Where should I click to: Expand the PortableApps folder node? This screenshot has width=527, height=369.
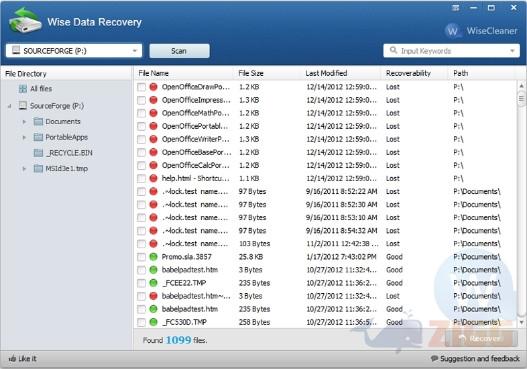click(x=24, y=137)
